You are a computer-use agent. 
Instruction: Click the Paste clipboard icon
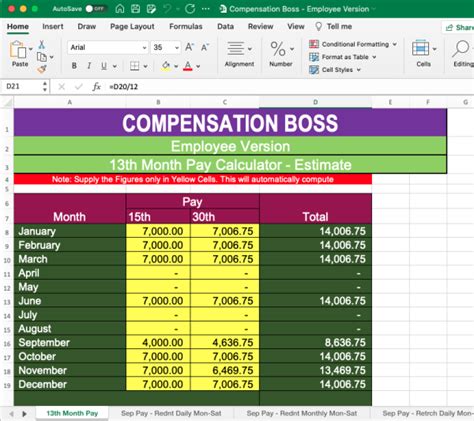18,50
